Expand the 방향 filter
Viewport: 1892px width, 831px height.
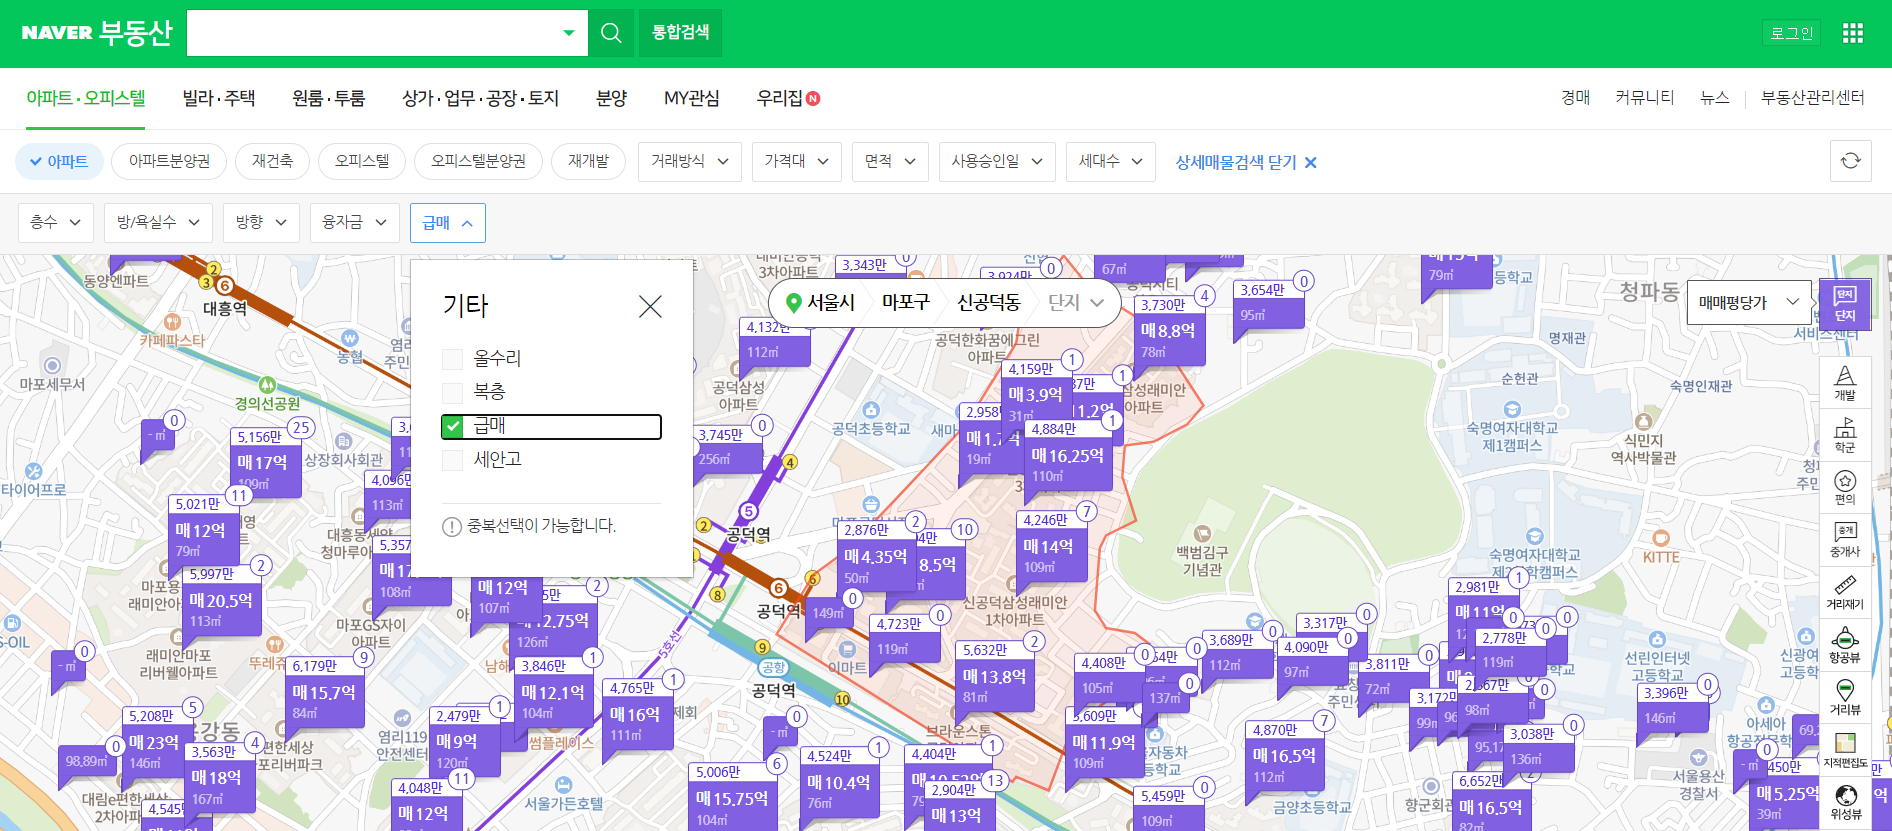point(261,222)
